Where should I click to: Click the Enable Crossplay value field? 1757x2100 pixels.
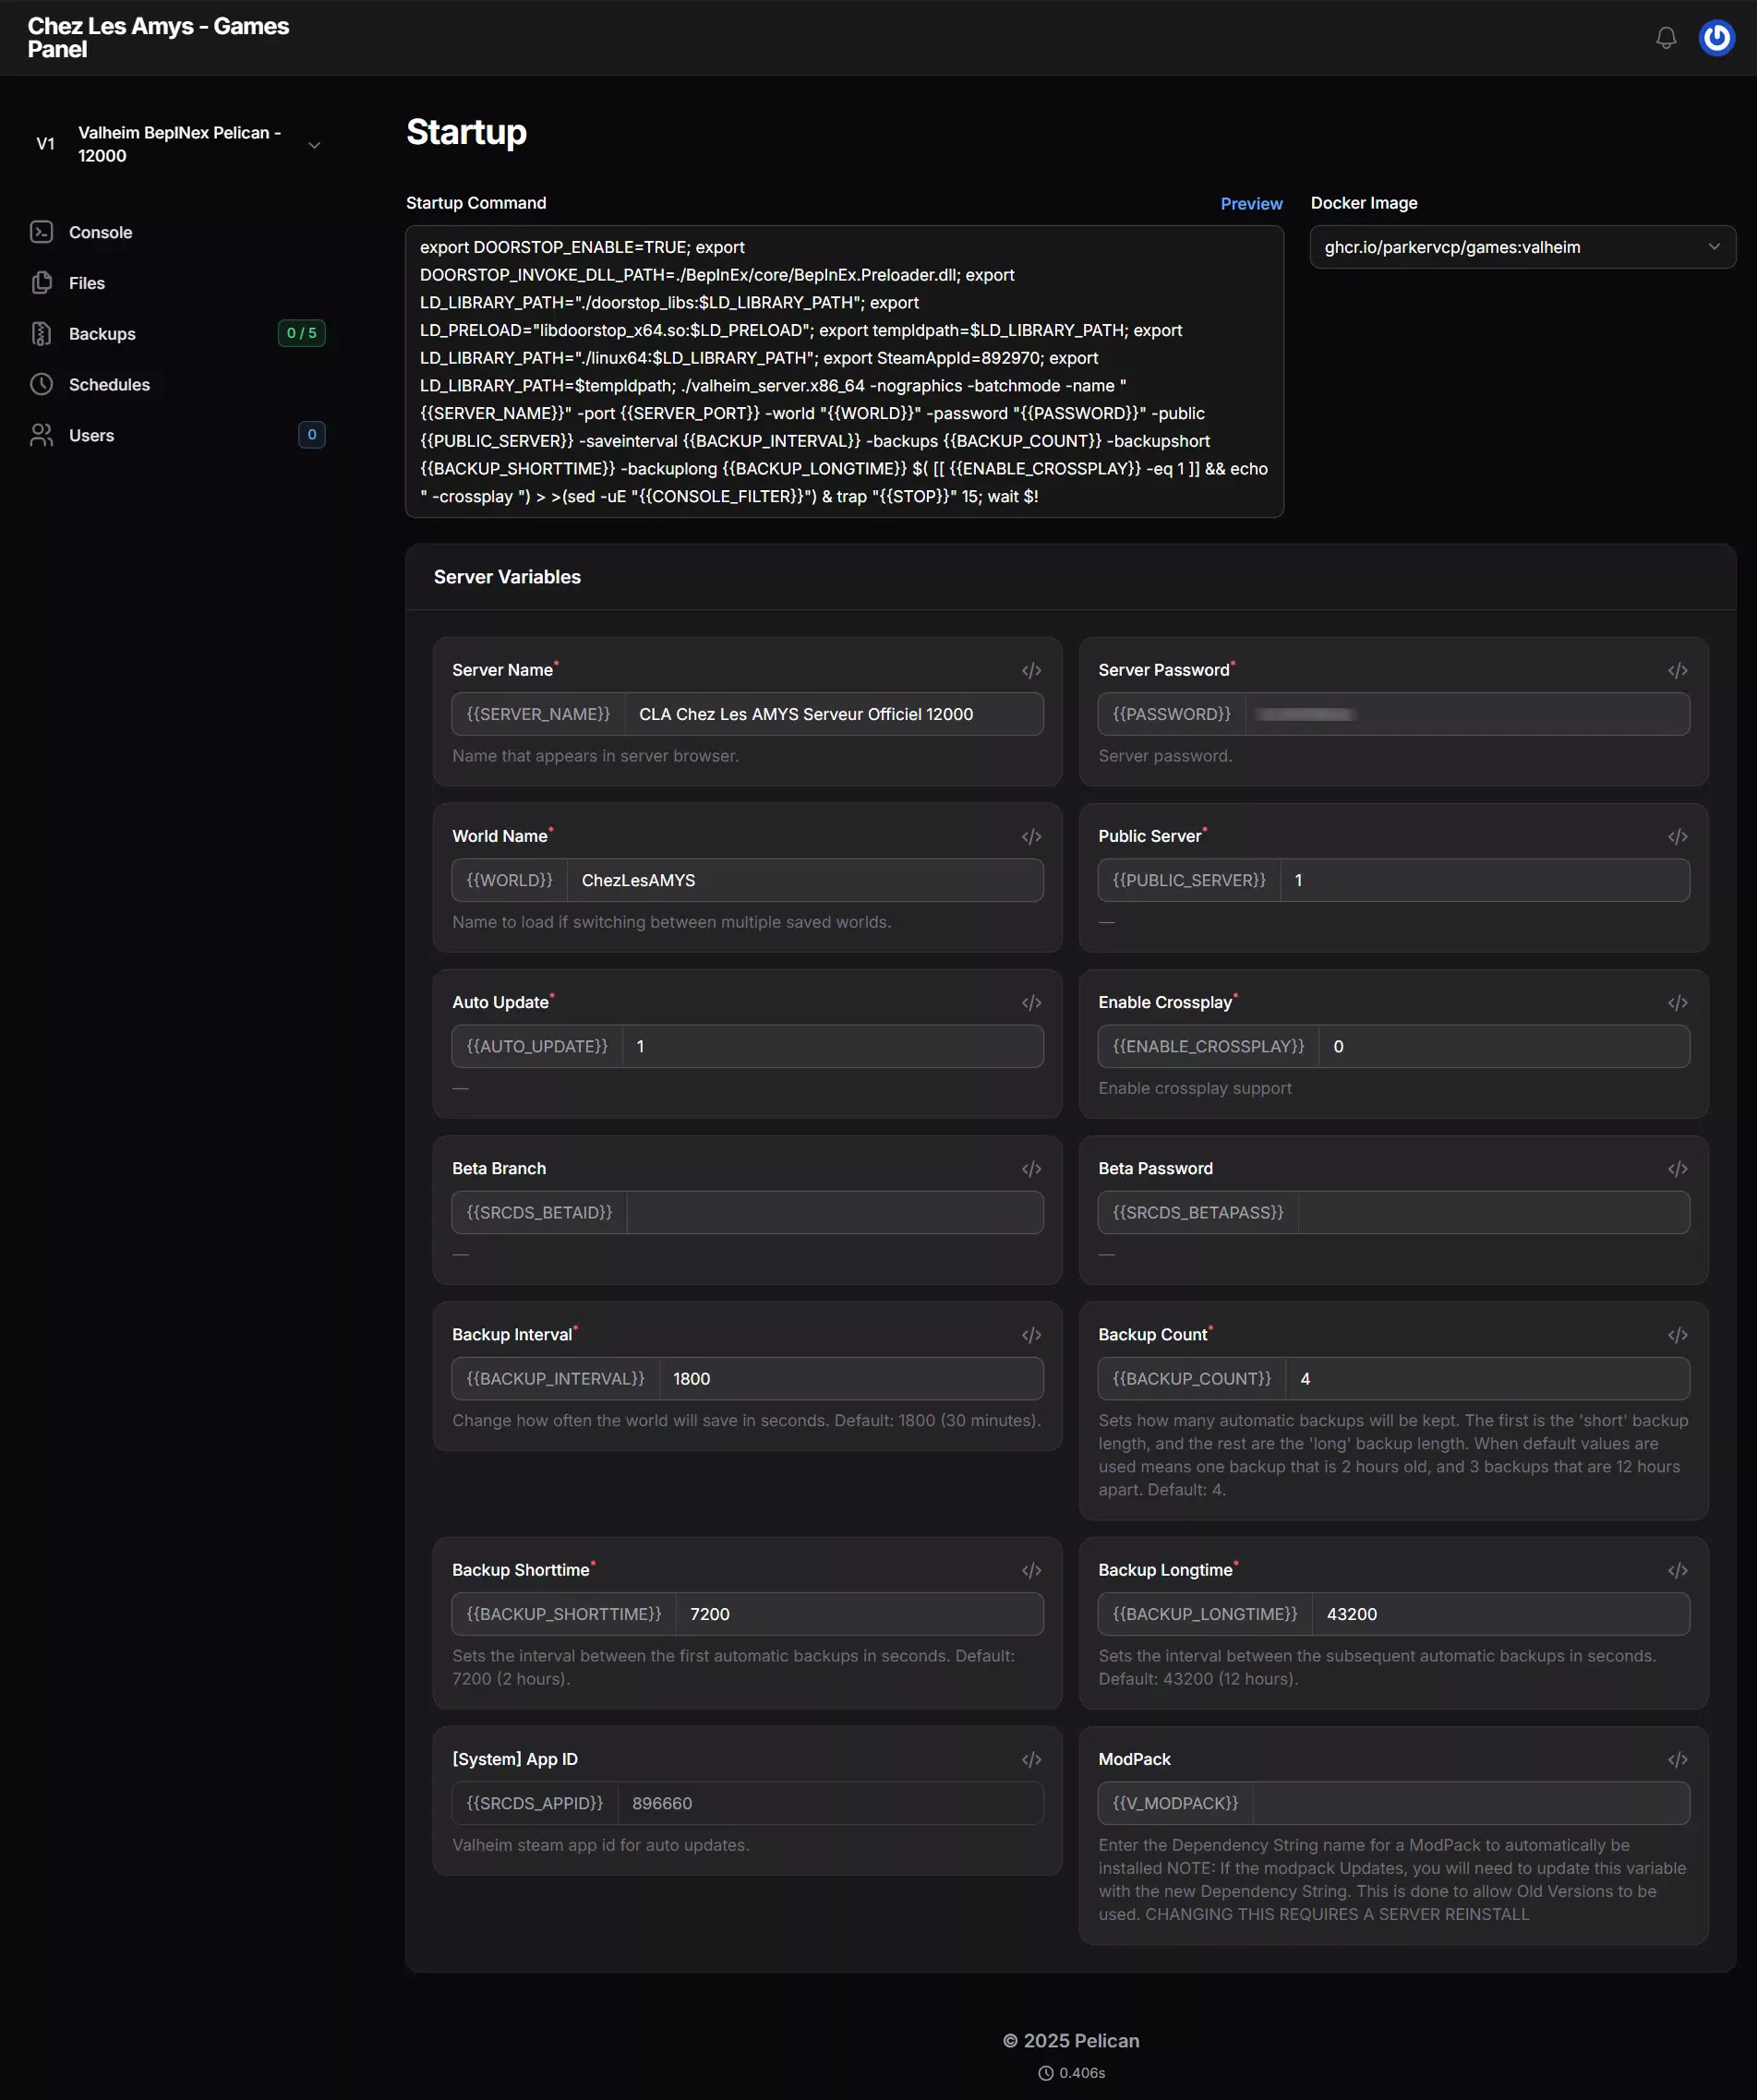point(1504,1046)
